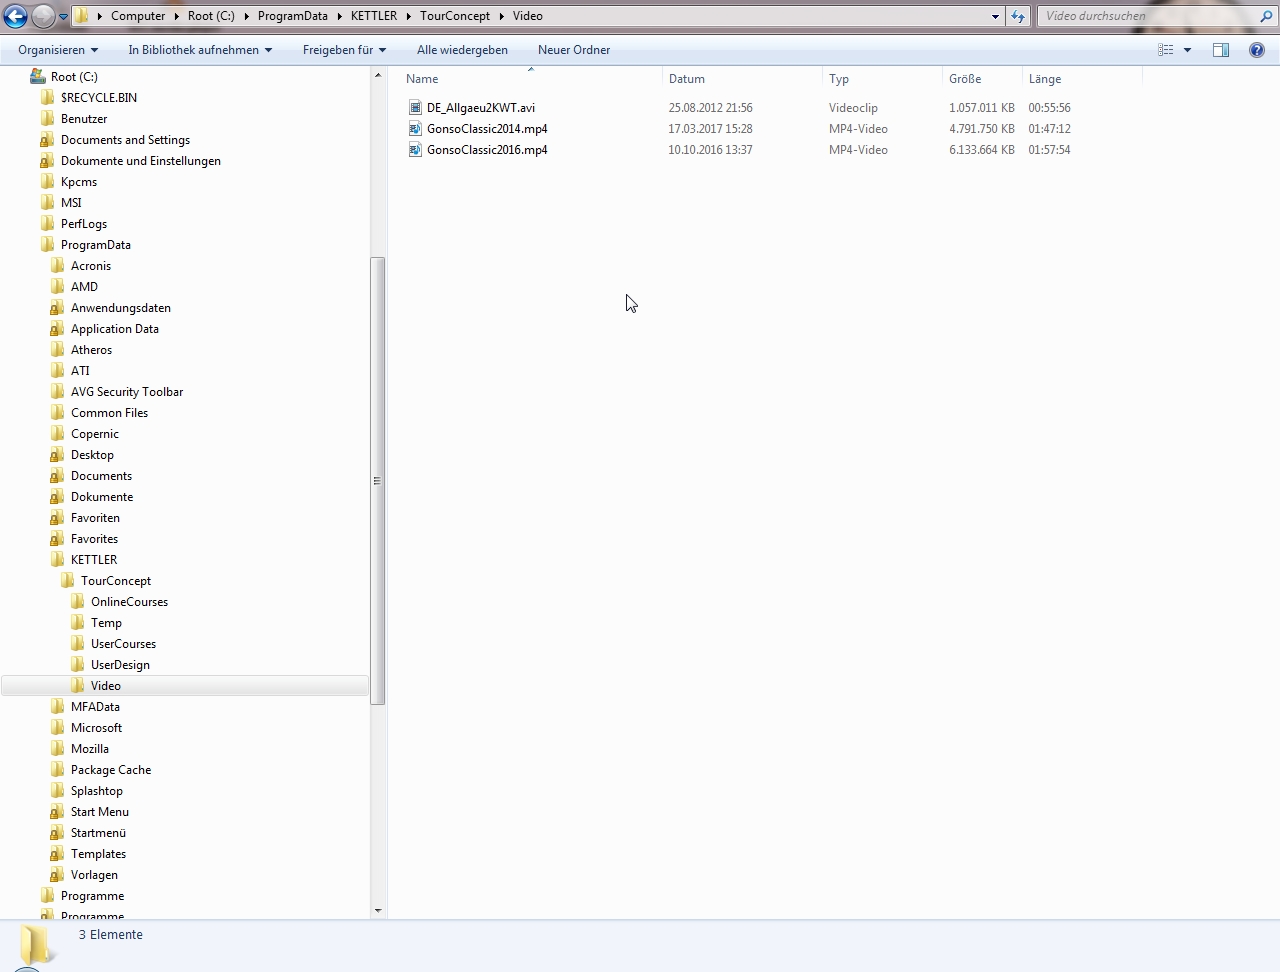Screen dimensions: 1280x972
Task: Click TourConcept in the address breadcrumb
Action: pyautogui.click(x=455, y=16)
